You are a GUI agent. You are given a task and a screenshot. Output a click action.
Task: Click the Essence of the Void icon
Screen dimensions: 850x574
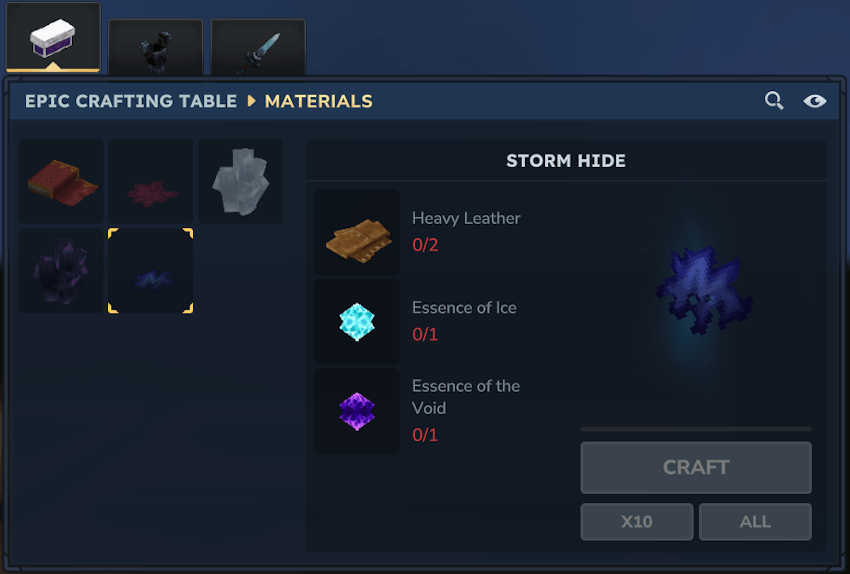click(357, 411)
